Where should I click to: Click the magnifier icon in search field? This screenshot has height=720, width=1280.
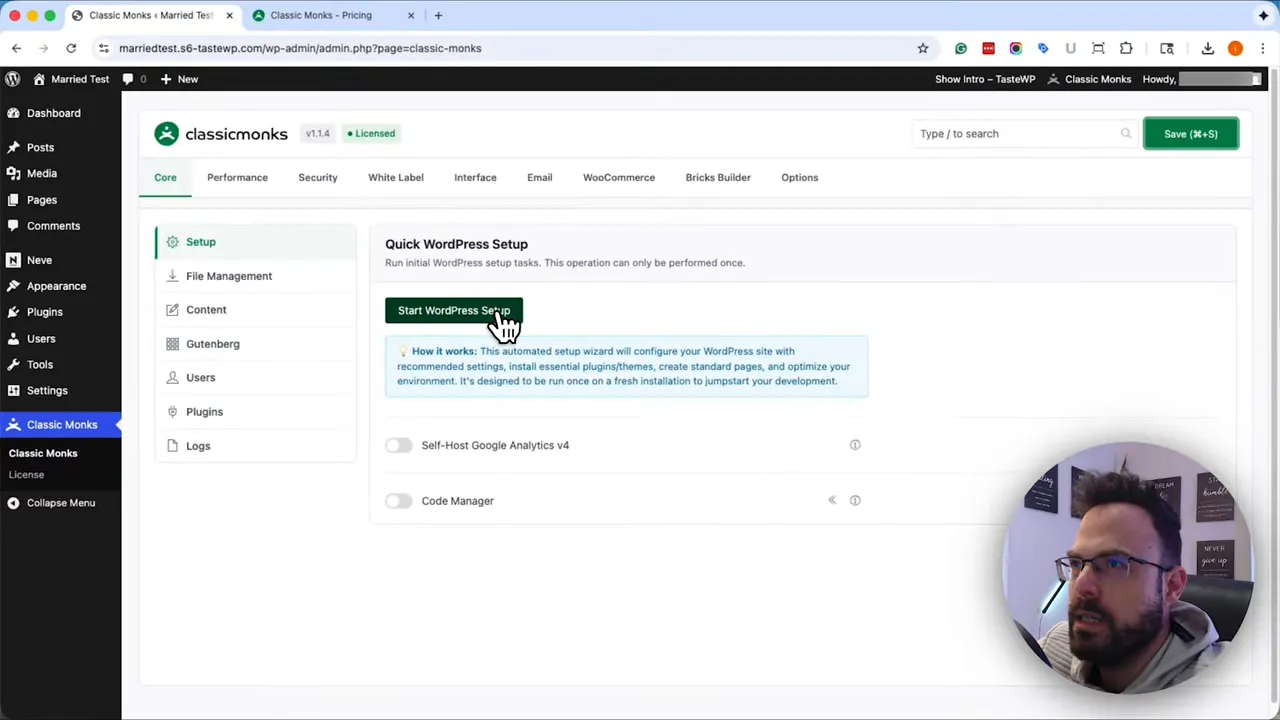(1126, 133)
